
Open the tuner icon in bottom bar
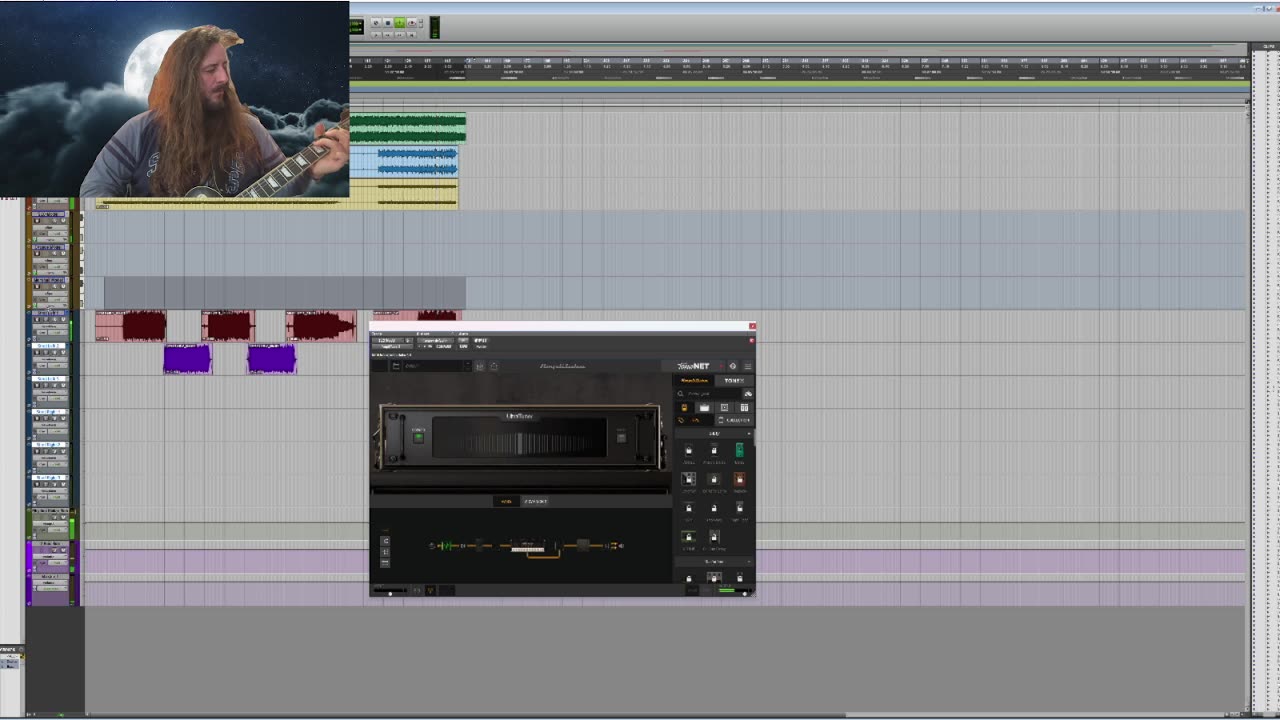(x=431, y=590)
